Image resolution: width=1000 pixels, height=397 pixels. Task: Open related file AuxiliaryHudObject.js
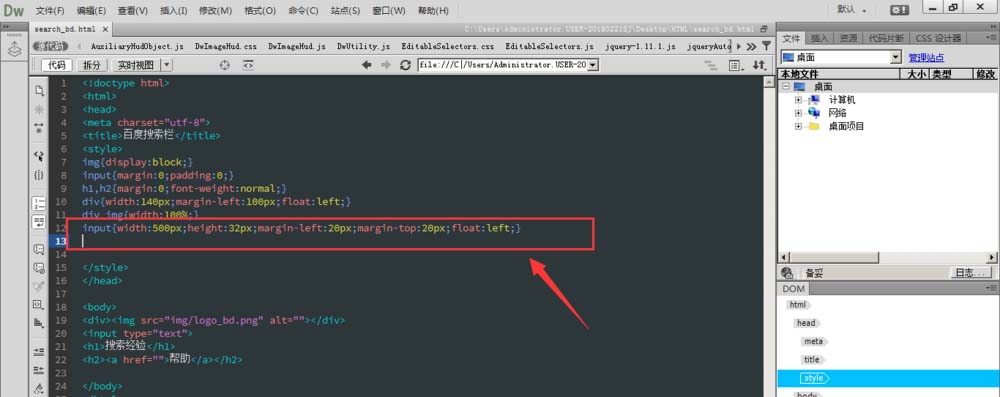137,47
